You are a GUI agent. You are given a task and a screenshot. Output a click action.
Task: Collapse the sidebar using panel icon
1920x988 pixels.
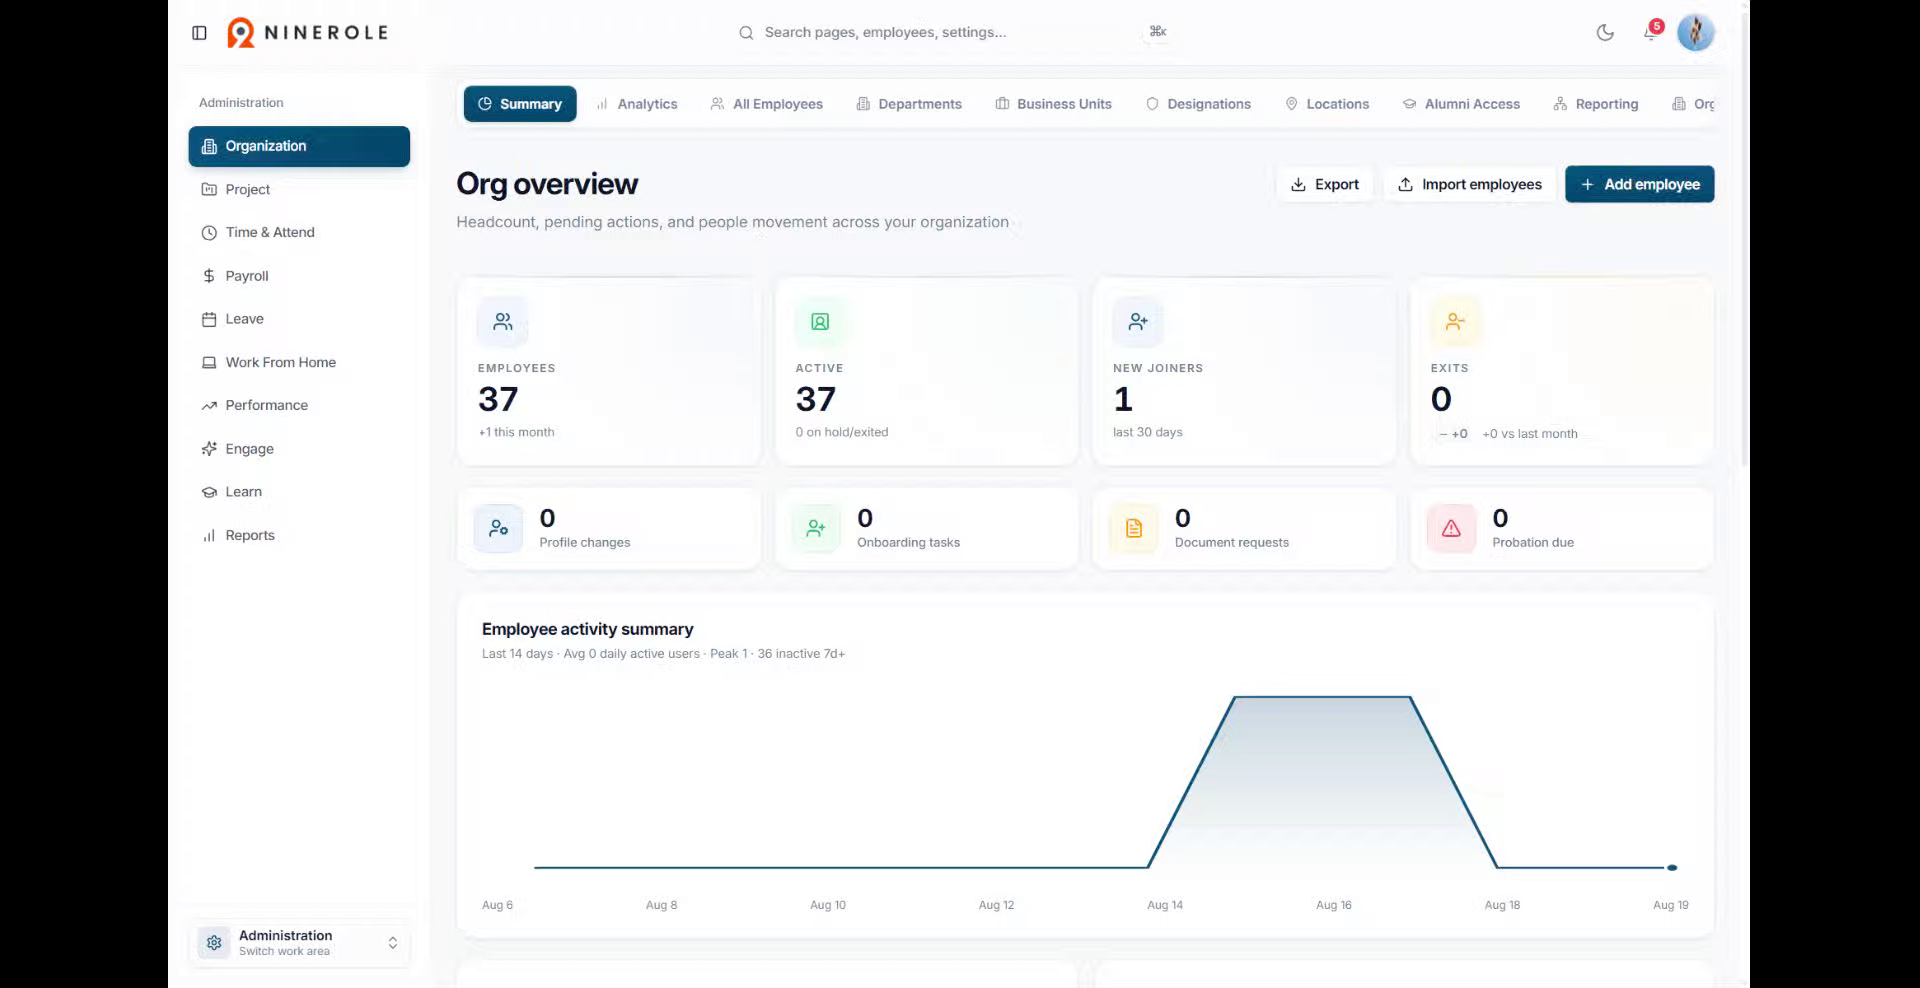[x=199, y=33]
